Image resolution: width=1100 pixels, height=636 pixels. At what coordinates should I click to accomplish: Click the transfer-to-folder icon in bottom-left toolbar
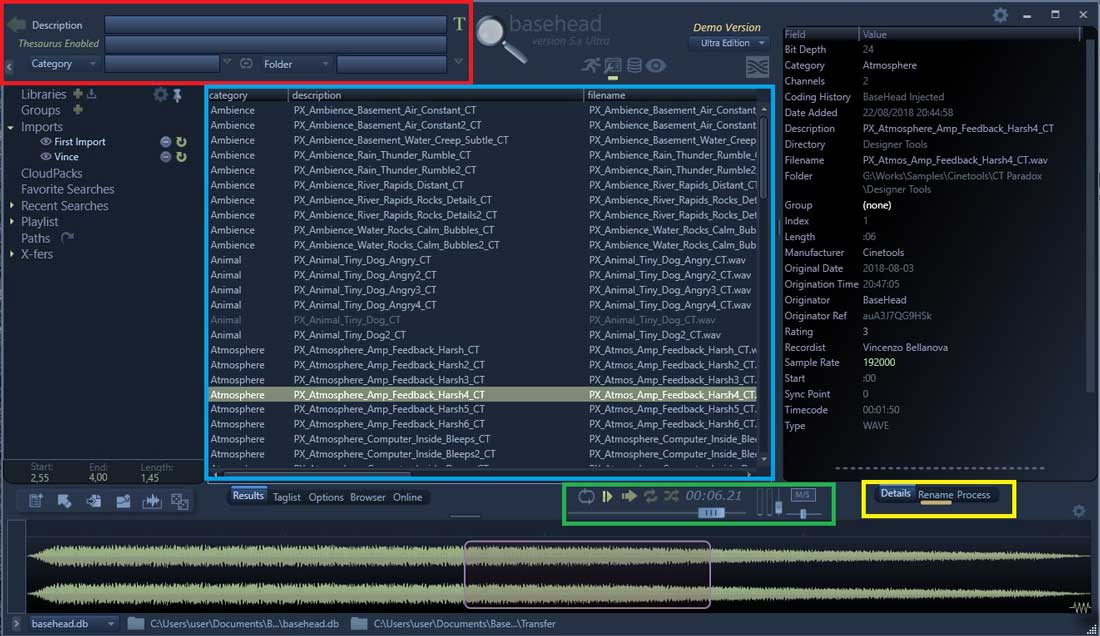[93, 501]
